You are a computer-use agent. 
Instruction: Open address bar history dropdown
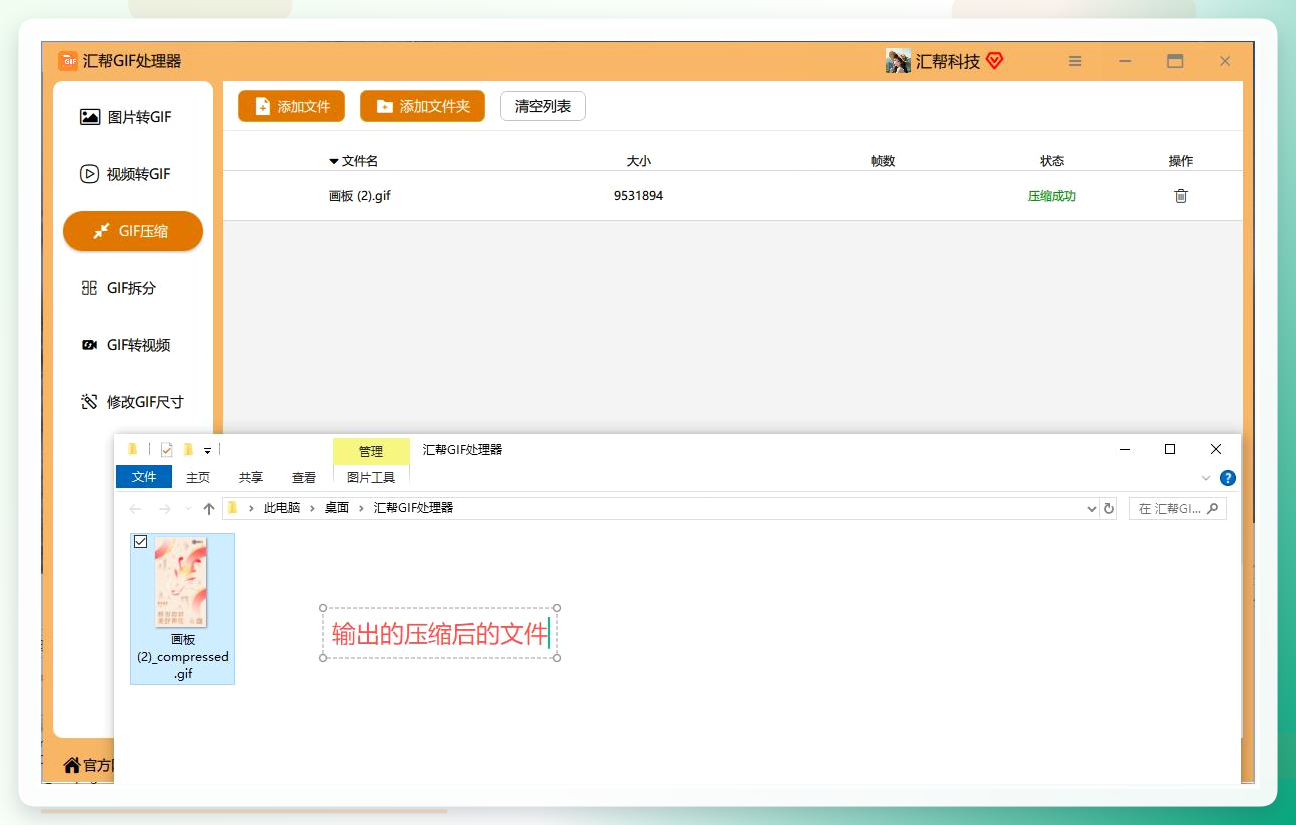[1091, 508]
